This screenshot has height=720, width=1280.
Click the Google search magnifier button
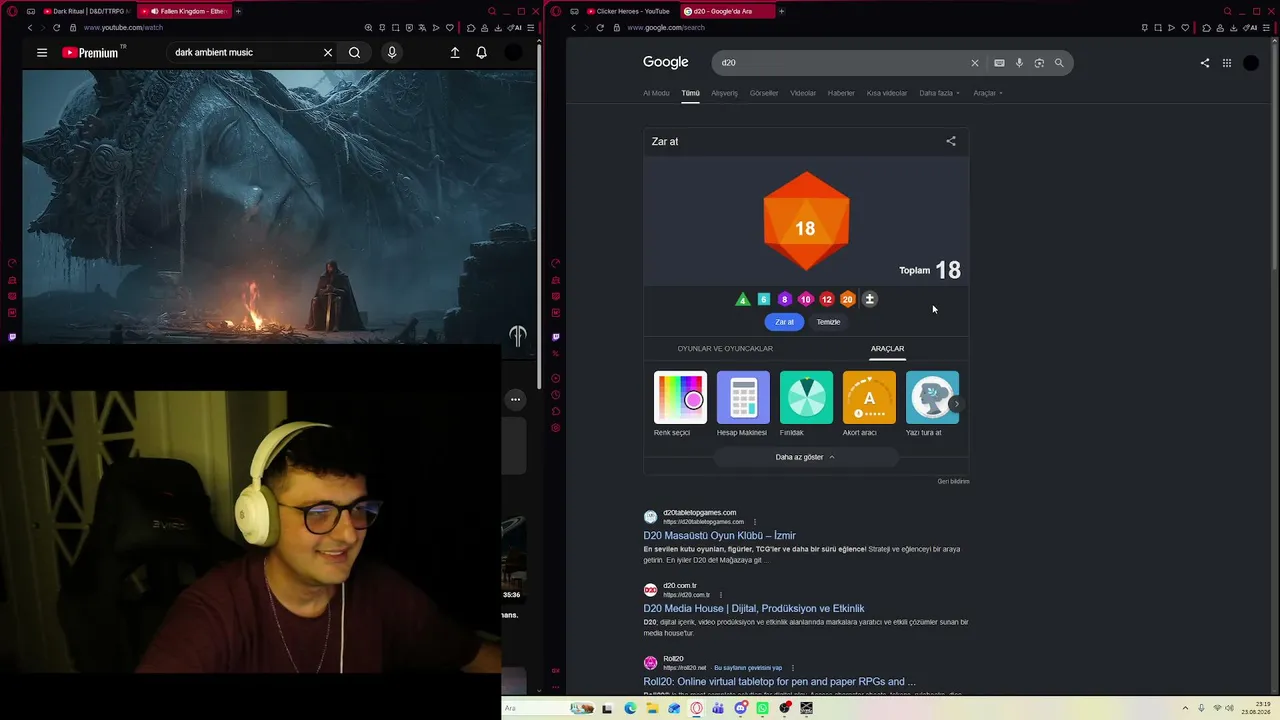(1059, 63)
